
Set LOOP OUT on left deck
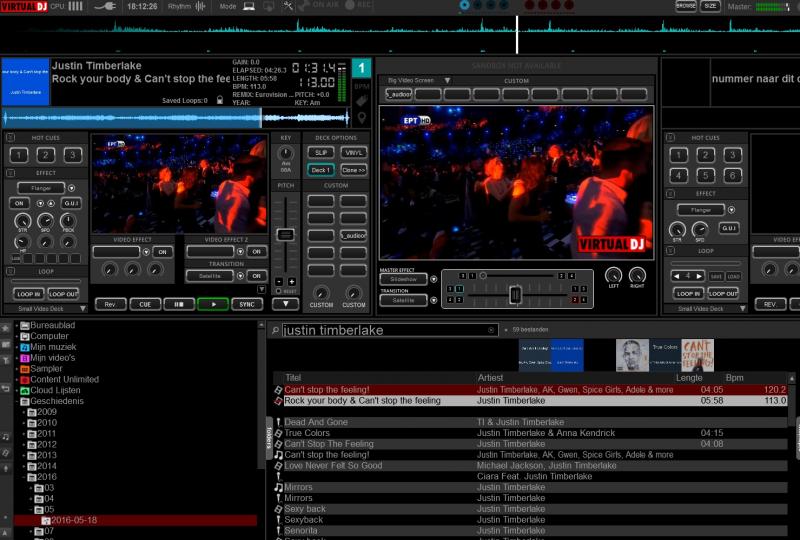coord(64,294)
